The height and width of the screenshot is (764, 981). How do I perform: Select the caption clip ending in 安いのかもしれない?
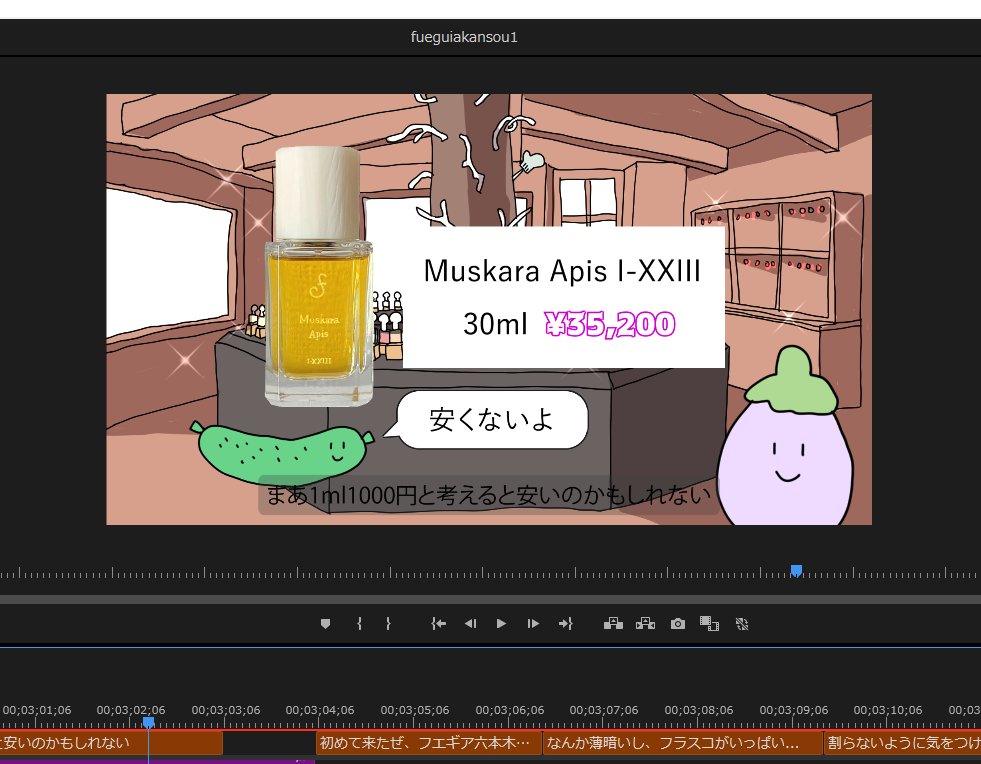(111, 743)
